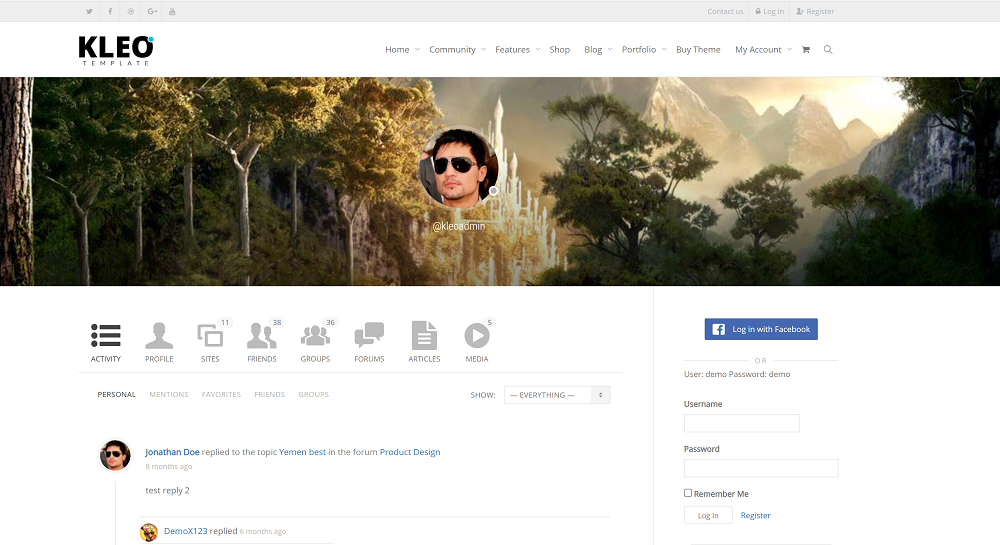
Task: Click the kleoadmin profile avatar
Action: [x=459, y=165]
